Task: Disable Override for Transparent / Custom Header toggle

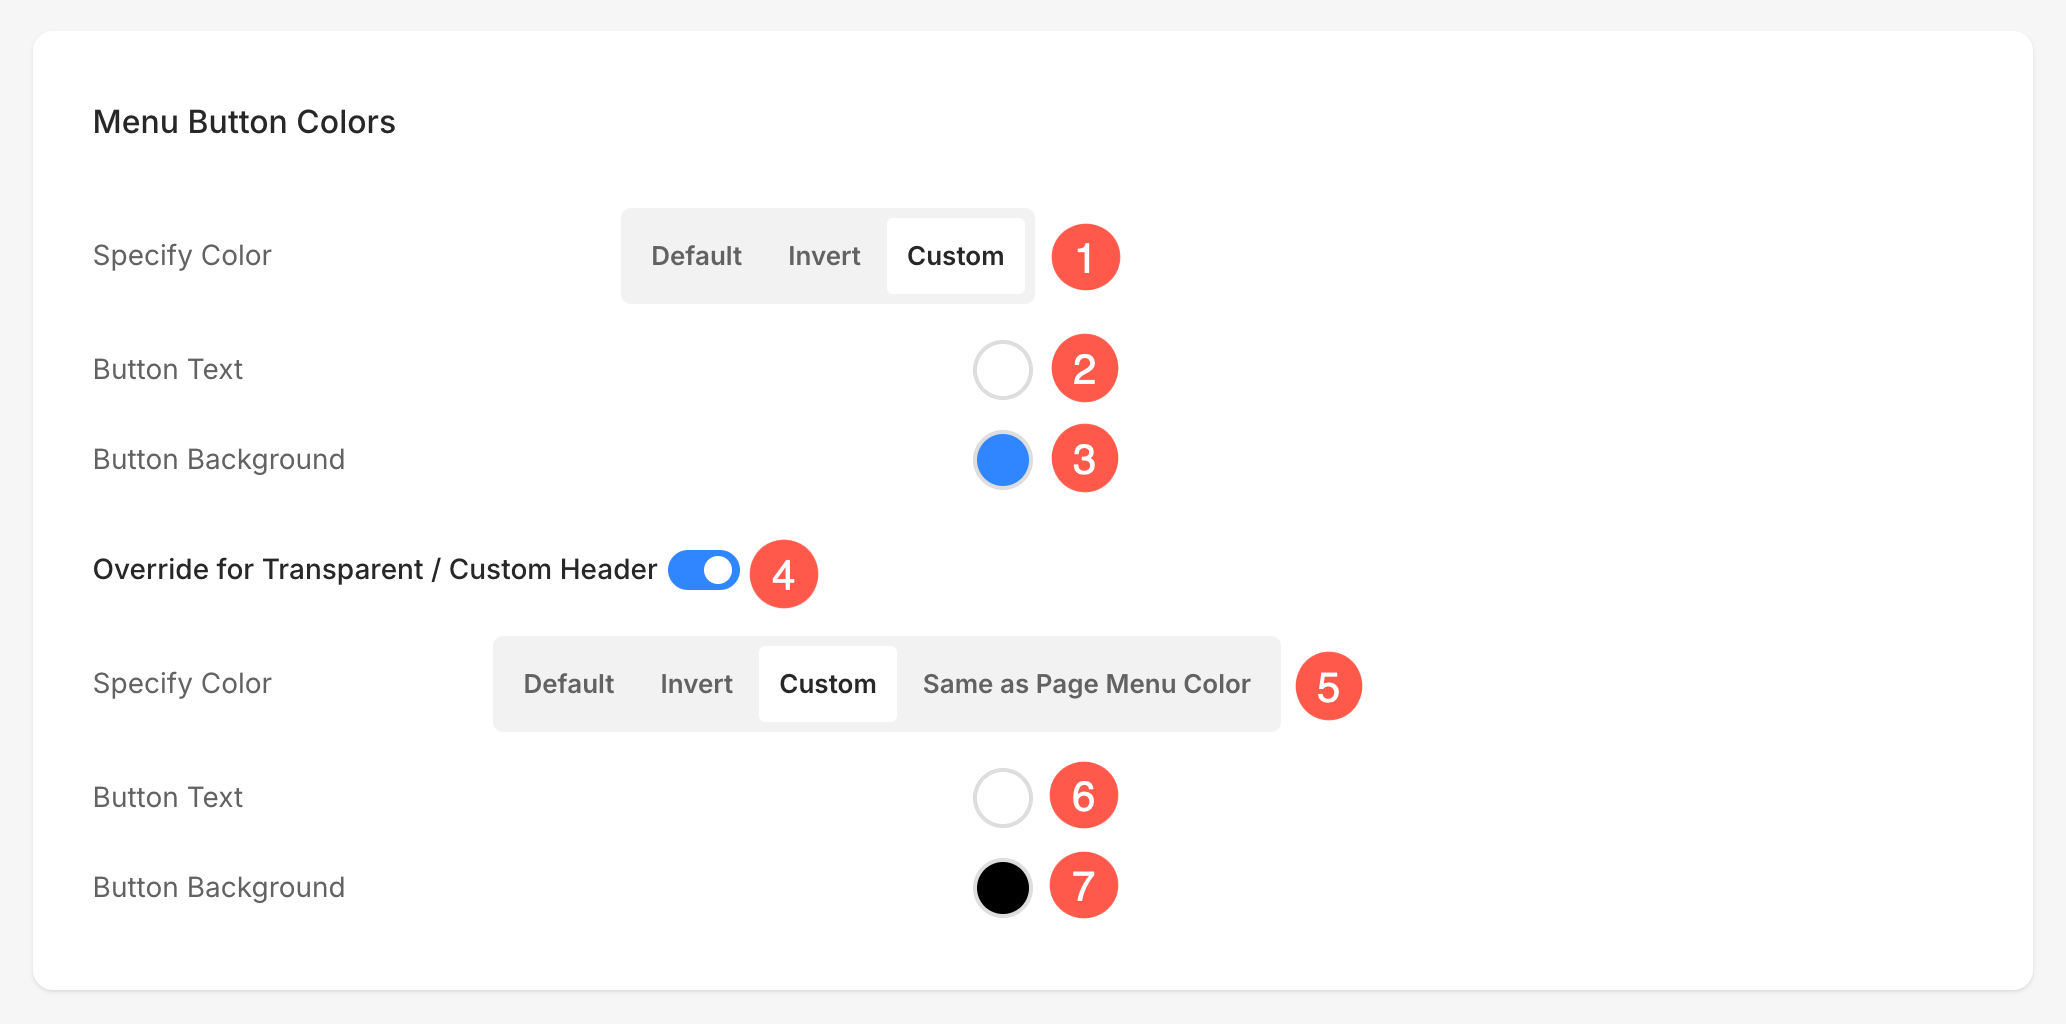Action: click(704, 570)
